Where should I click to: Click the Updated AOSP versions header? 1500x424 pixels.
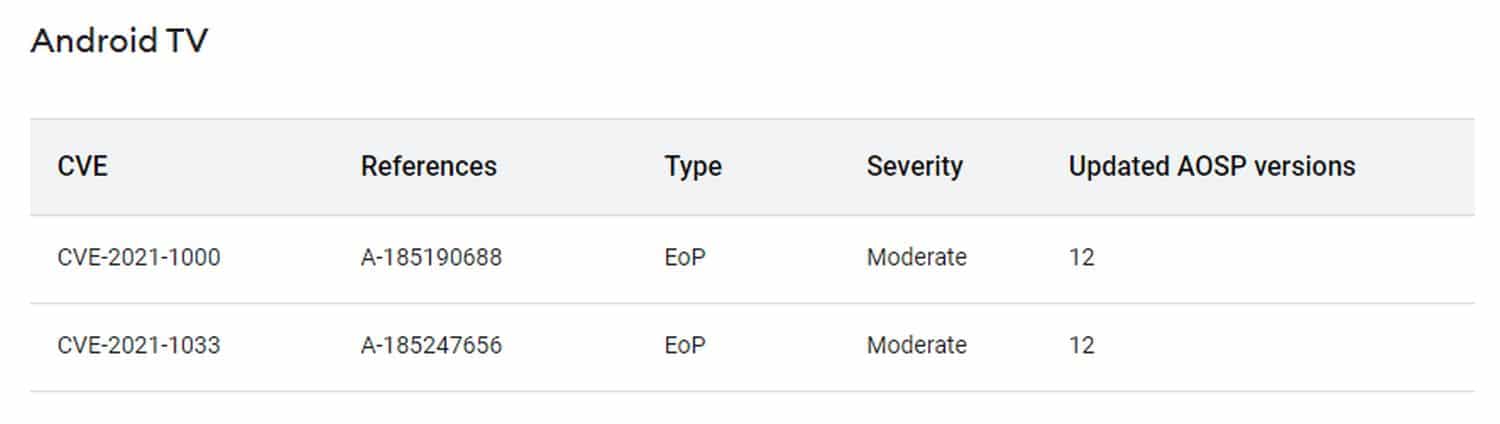[x=1211, y=166]
